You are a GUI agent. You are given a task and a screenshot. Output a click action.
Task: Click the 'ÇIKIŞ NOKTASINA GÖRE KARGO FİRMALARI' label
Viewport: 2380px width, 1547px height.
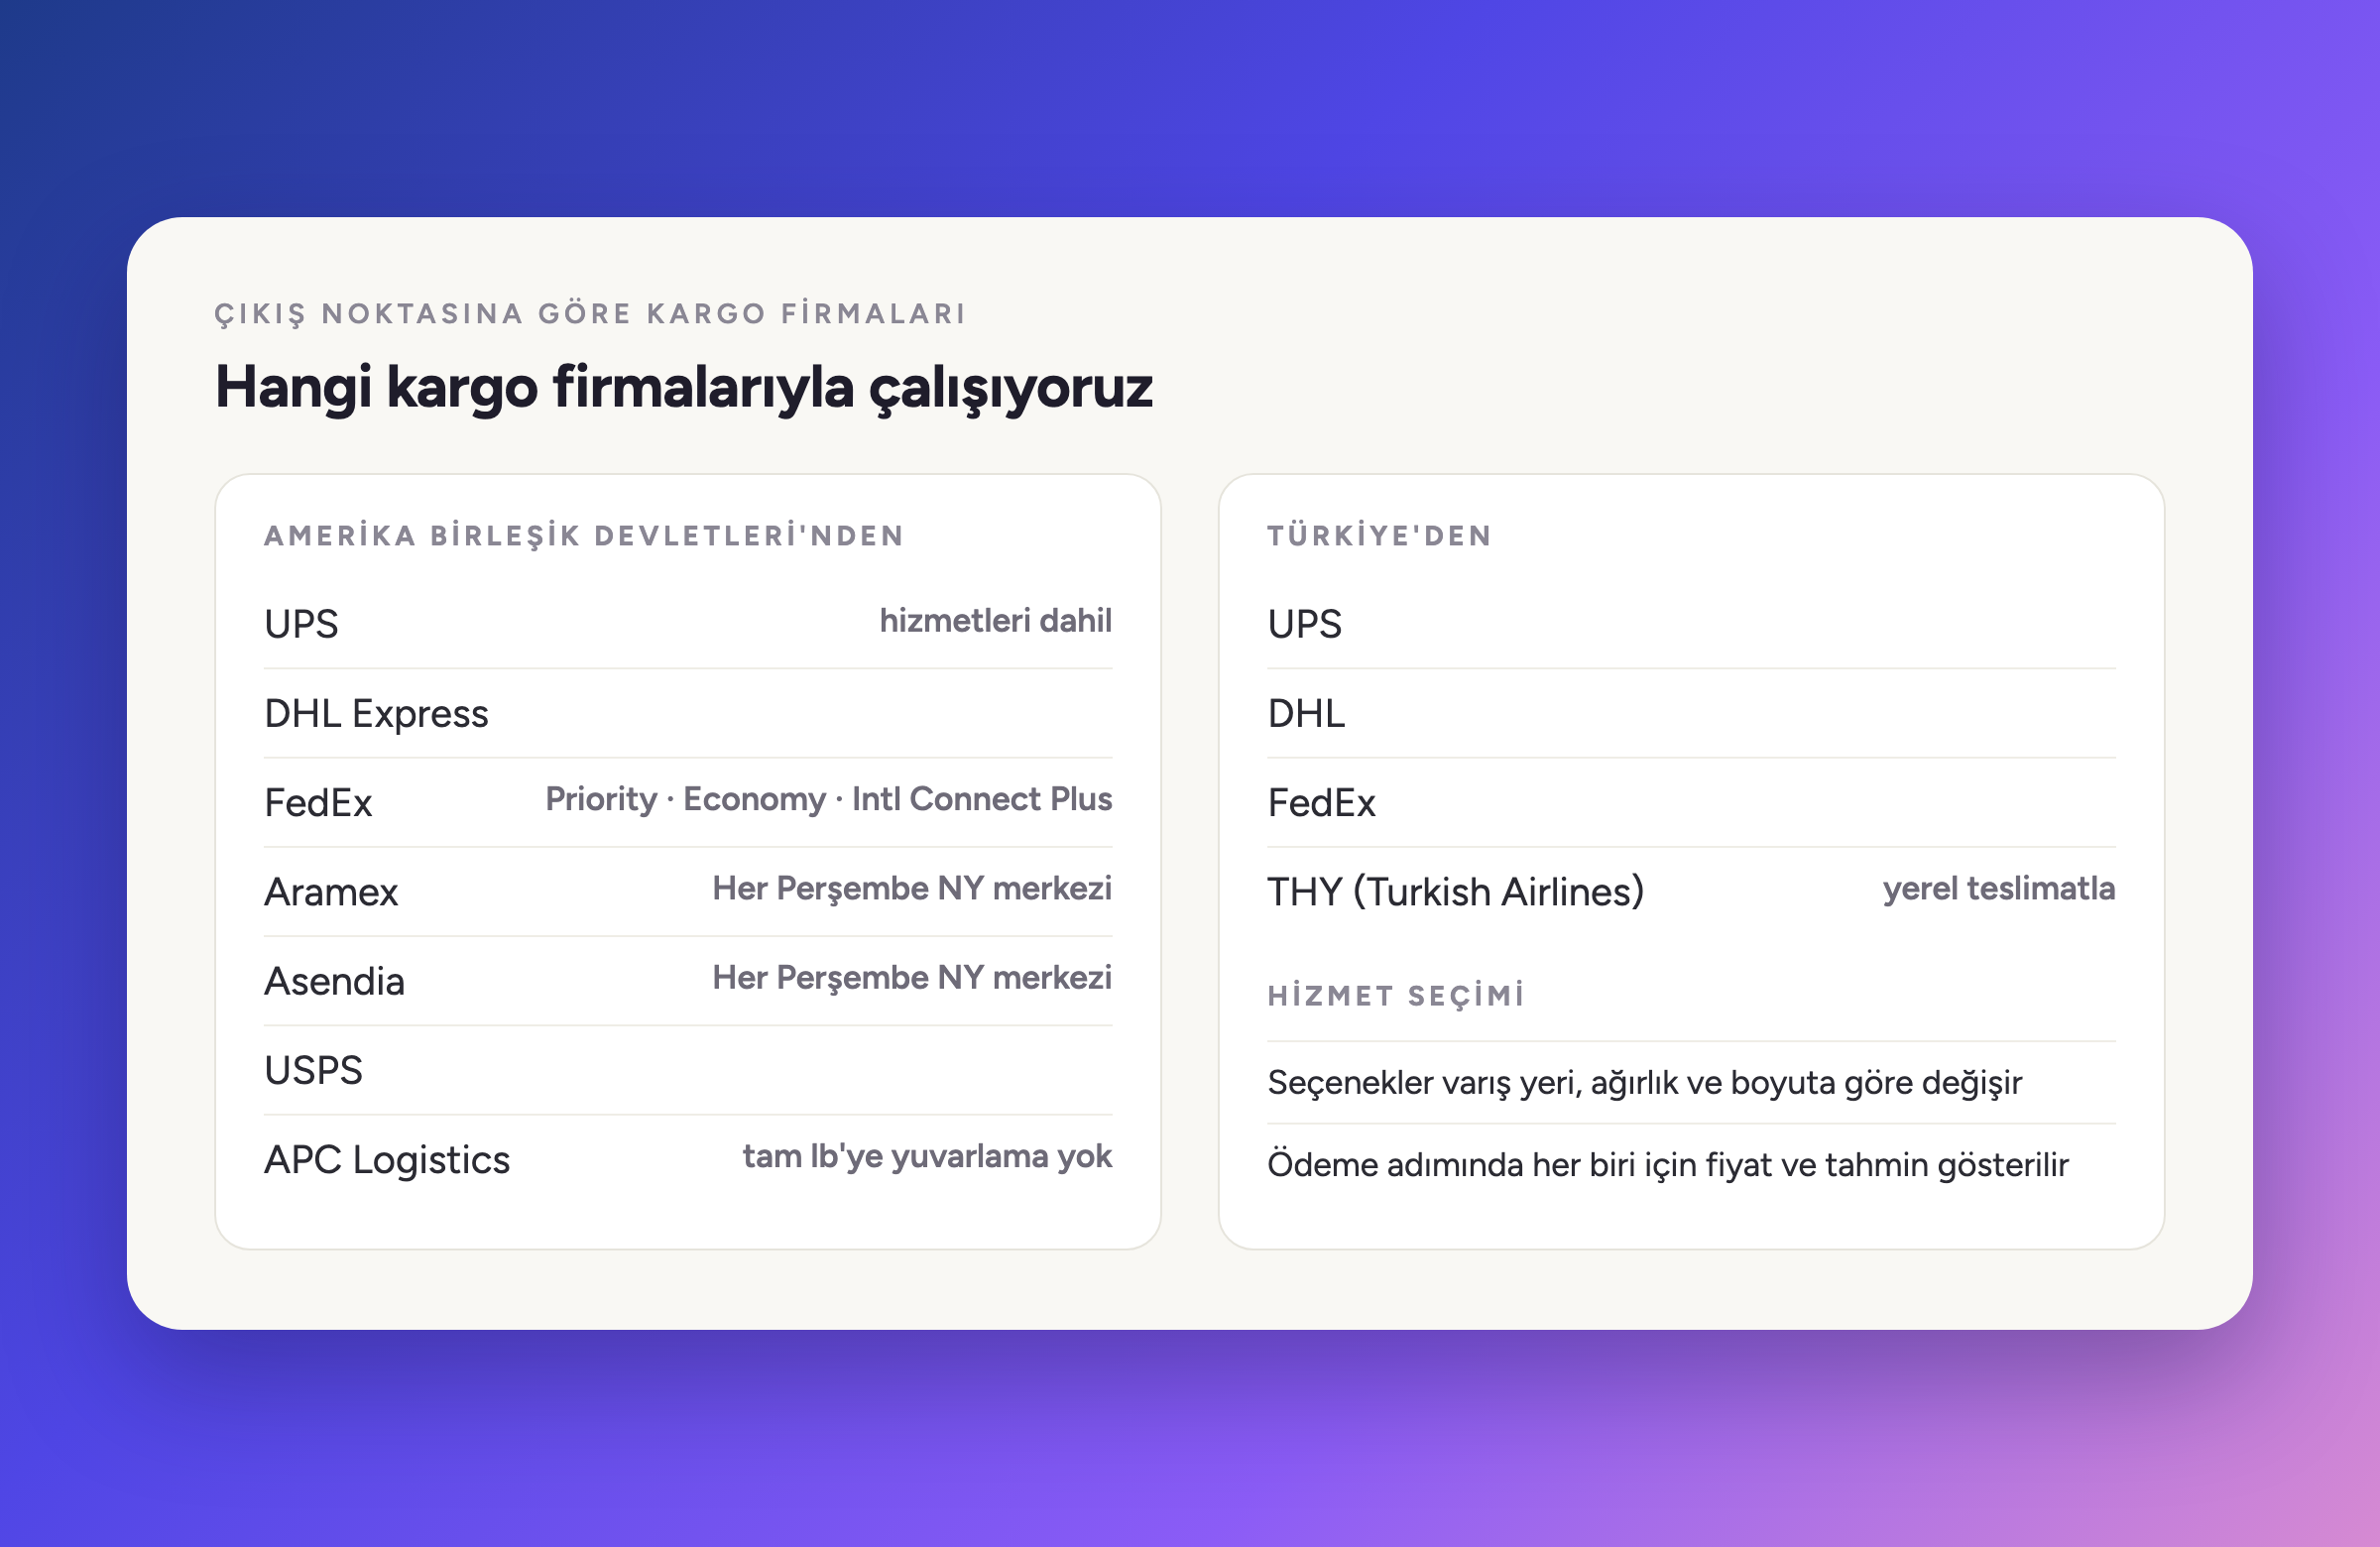click(590, 313)
